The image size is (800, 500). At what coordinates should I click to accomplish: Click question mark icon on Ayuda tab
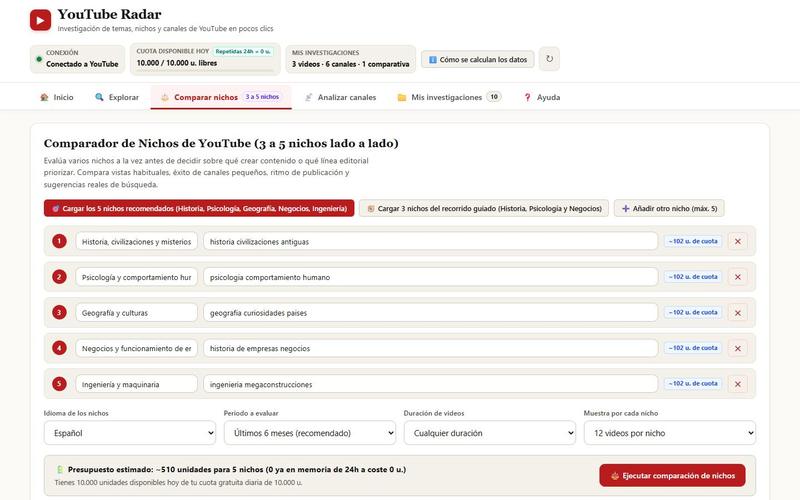[528, 97]
